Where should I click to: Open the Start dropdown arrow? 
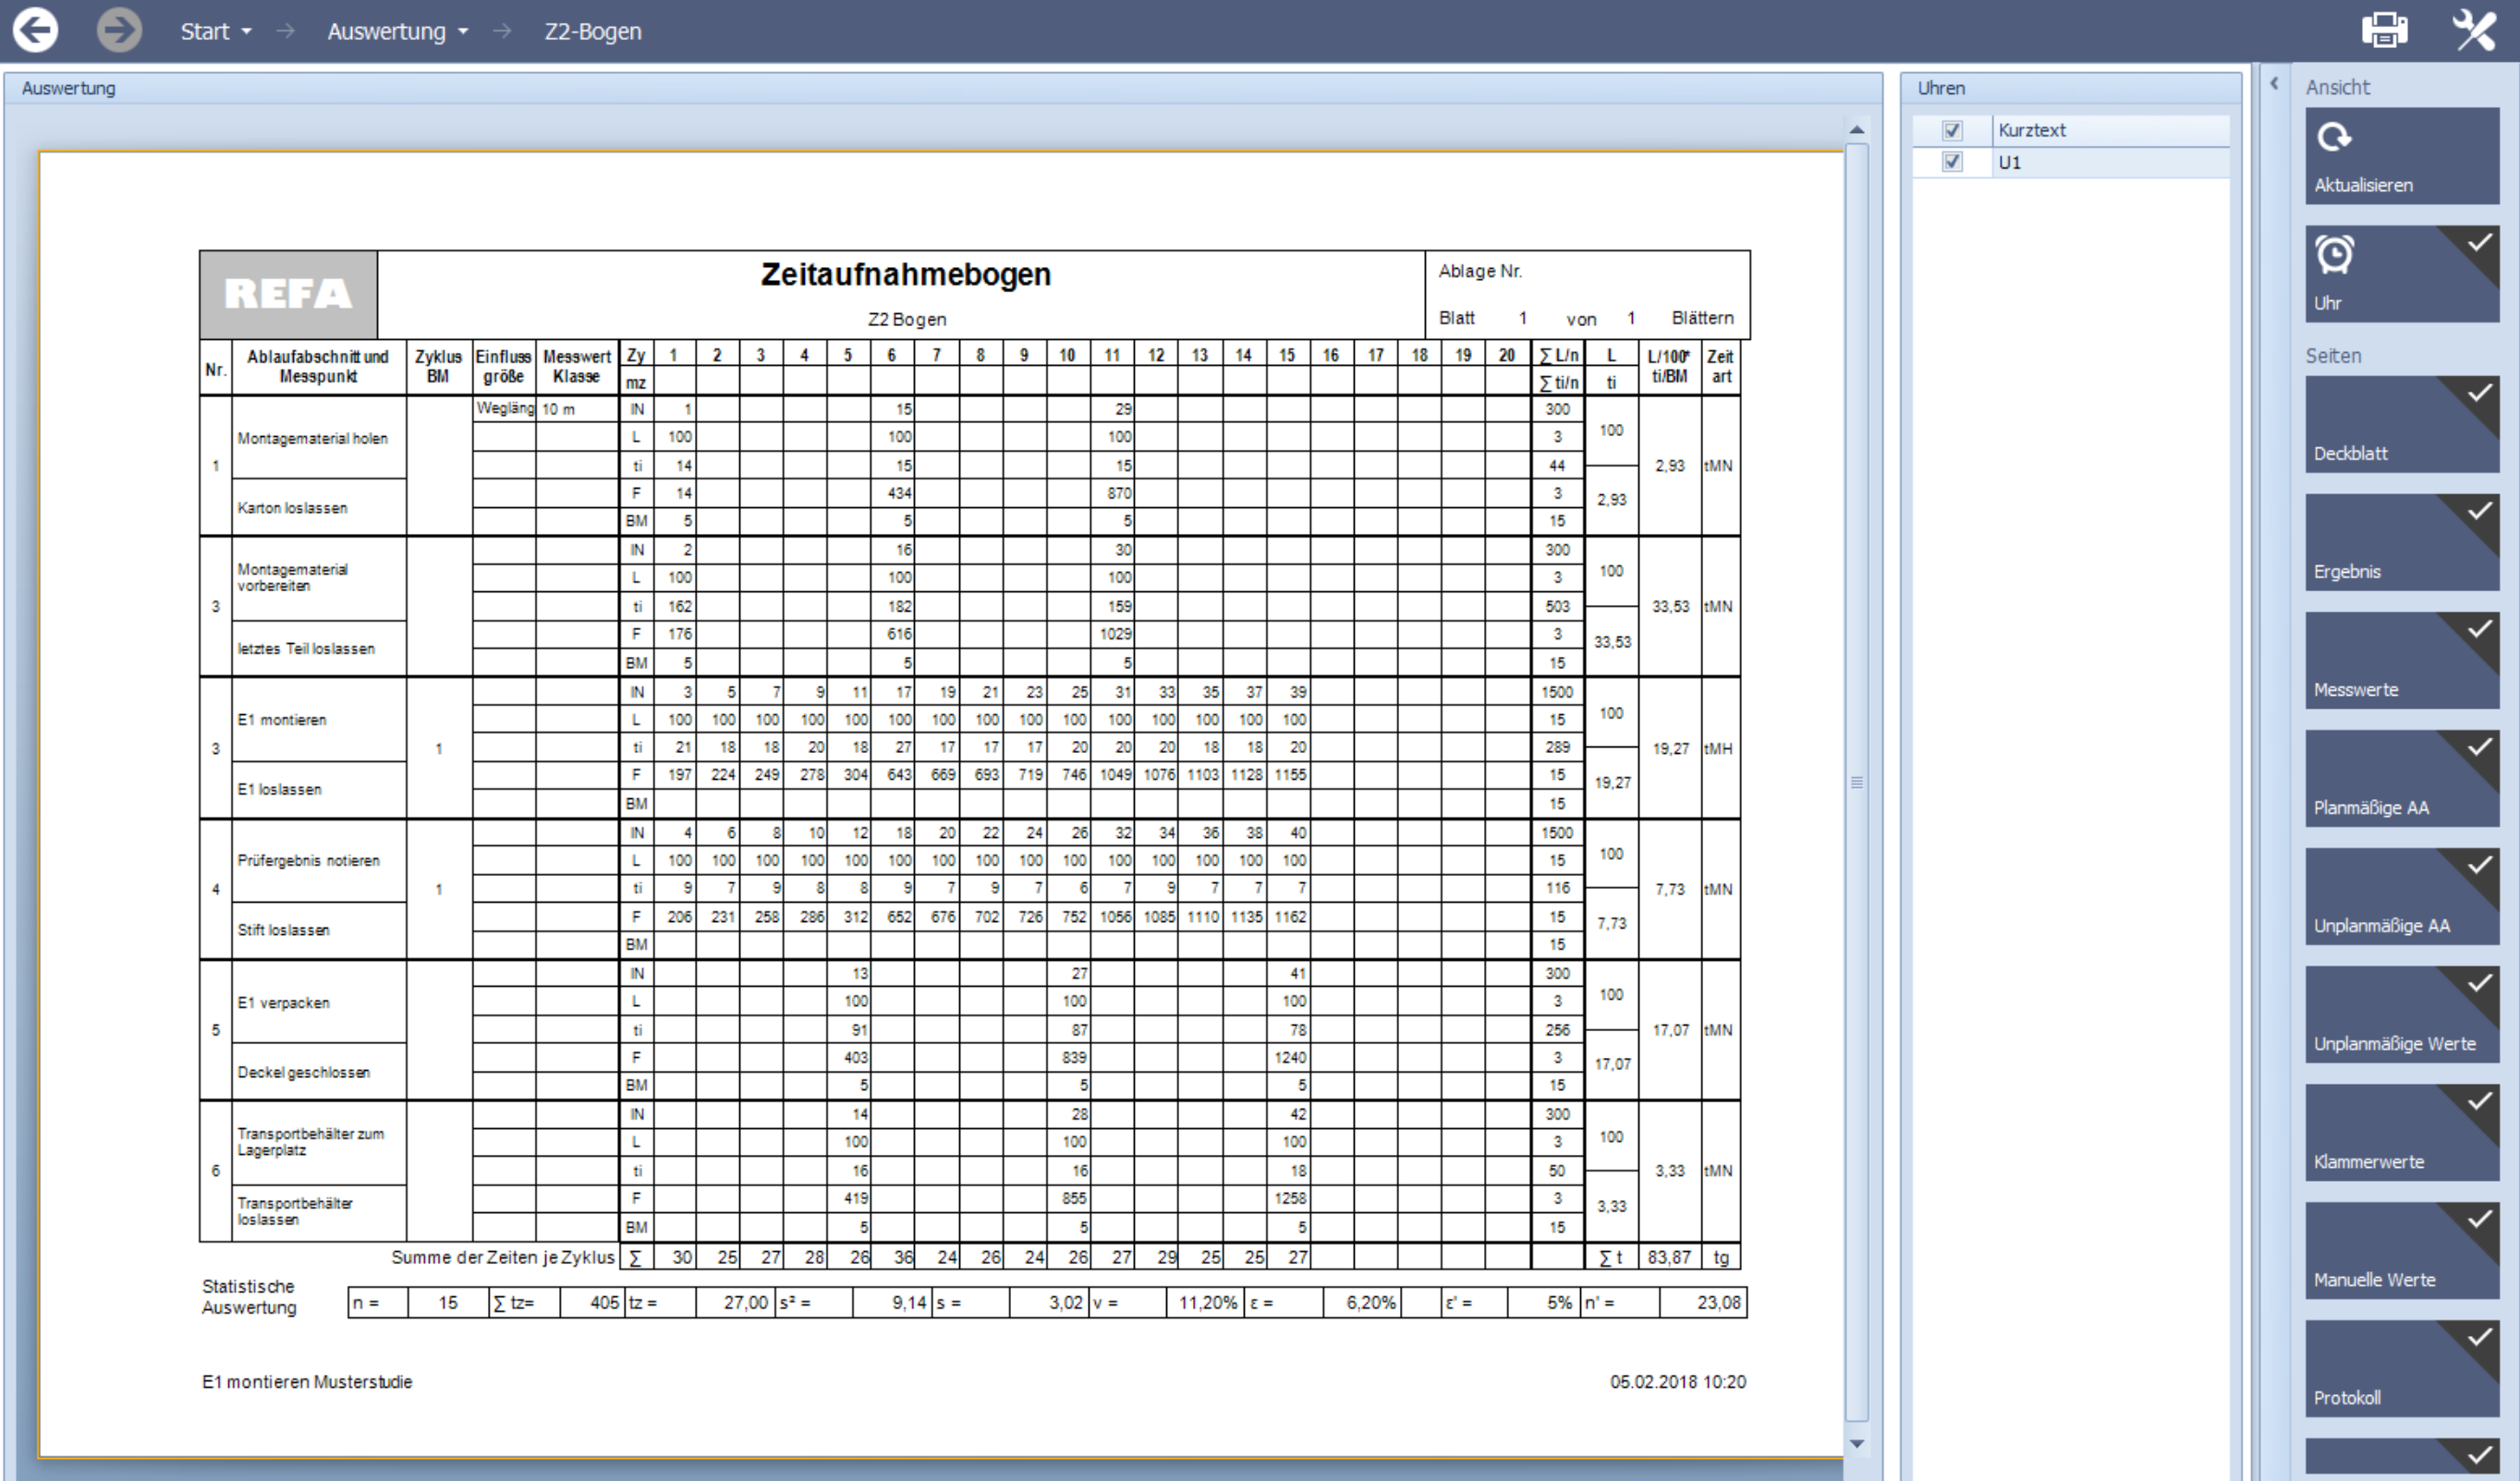click(x=247, y=32)
